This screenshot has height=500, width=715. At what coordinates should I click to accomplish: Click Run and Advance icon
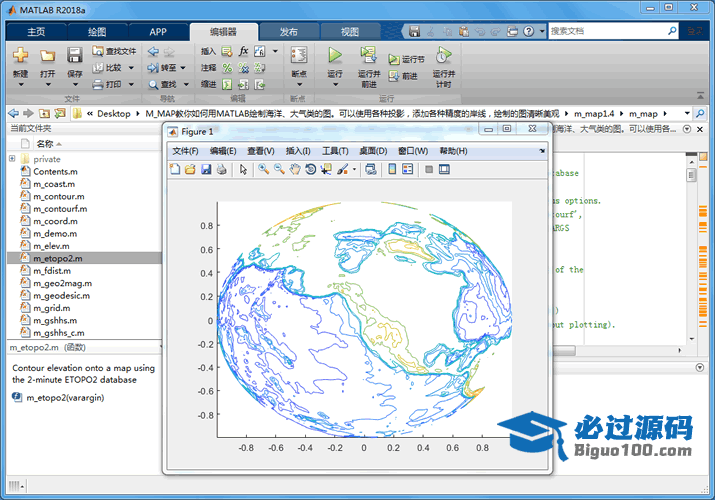point(368,56)
